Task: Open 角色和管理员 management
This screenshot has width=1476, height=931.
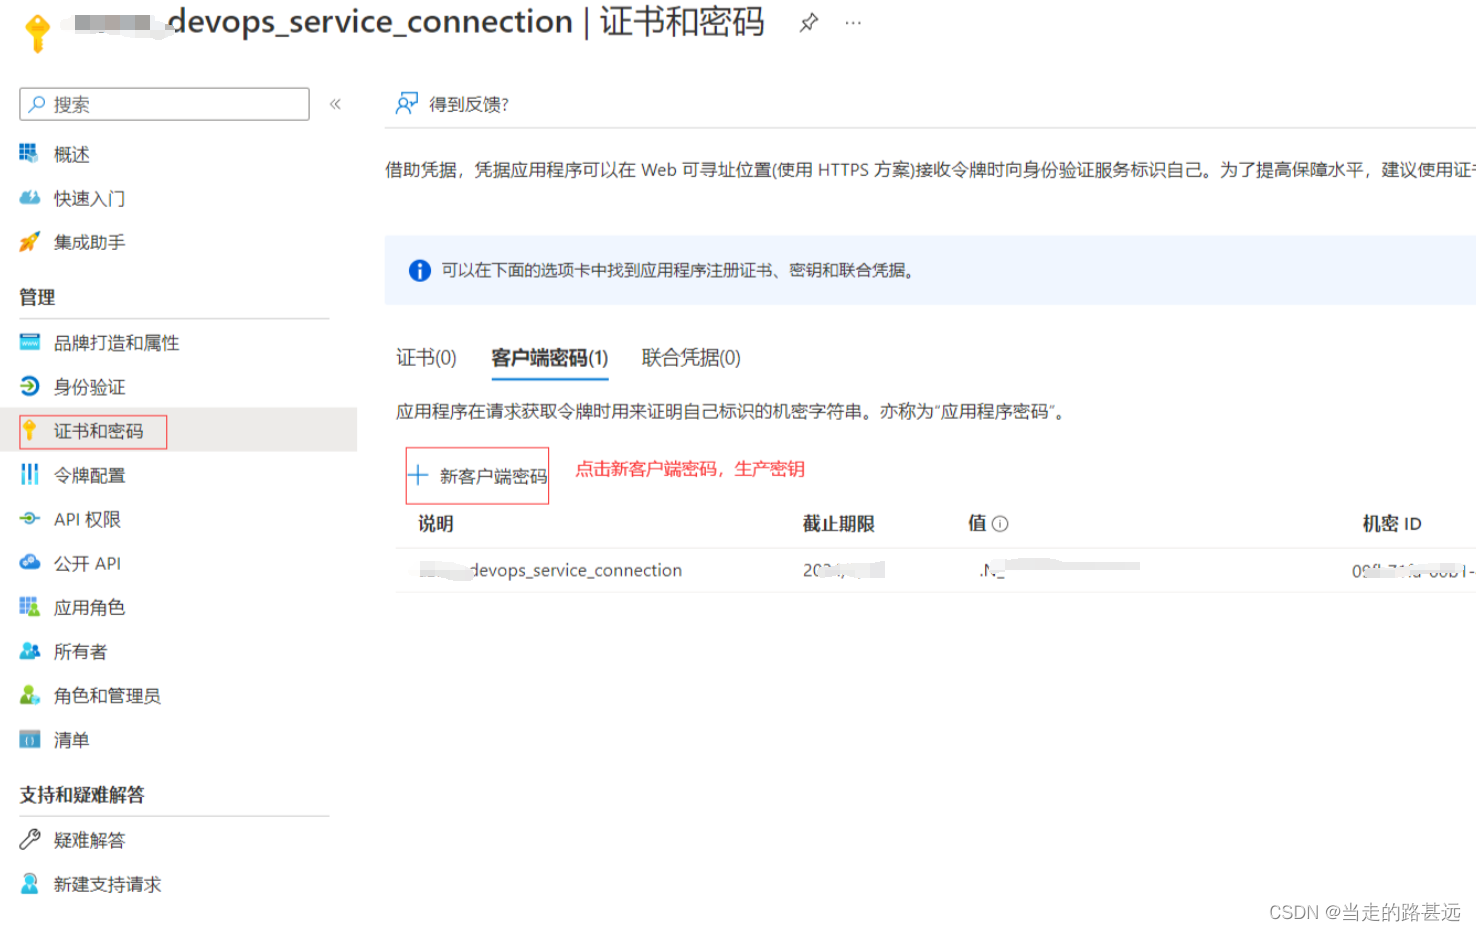Action: pyautogui.click(x=107, y=695)
